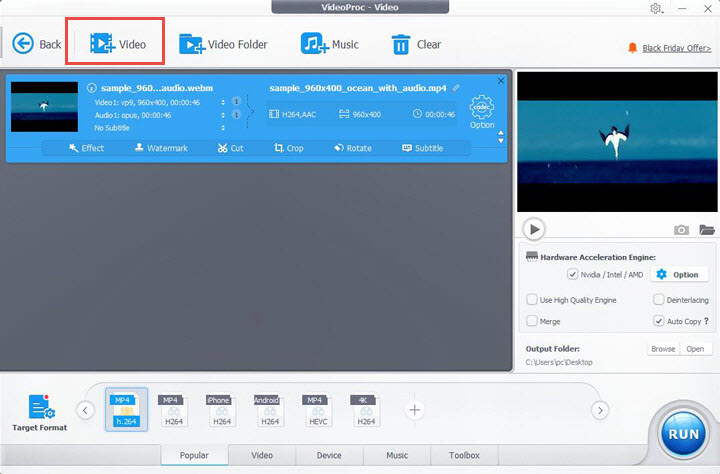Show previous formats with the left arrow
This screenshot has width=720, height=474.
pyautogui.click(x=85, y=410)
